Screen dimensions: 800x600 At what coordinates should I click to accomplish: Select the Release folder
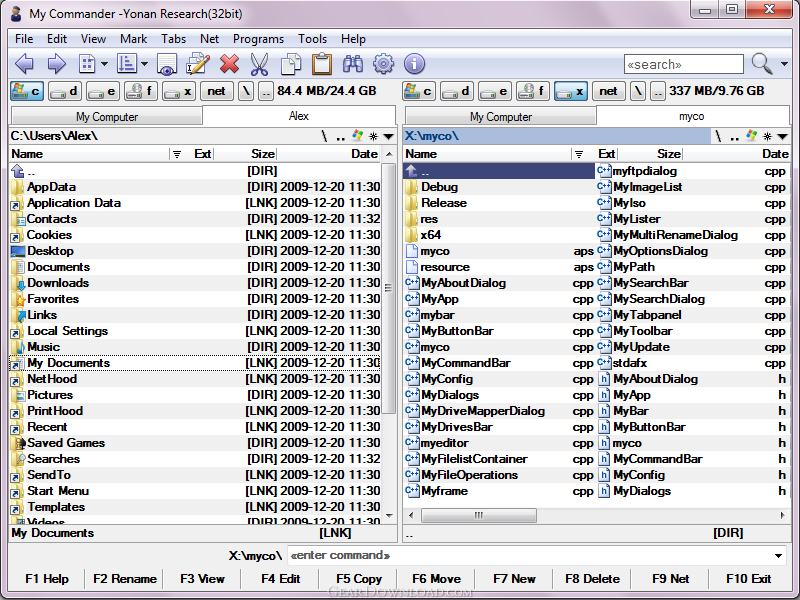point(499,203)
